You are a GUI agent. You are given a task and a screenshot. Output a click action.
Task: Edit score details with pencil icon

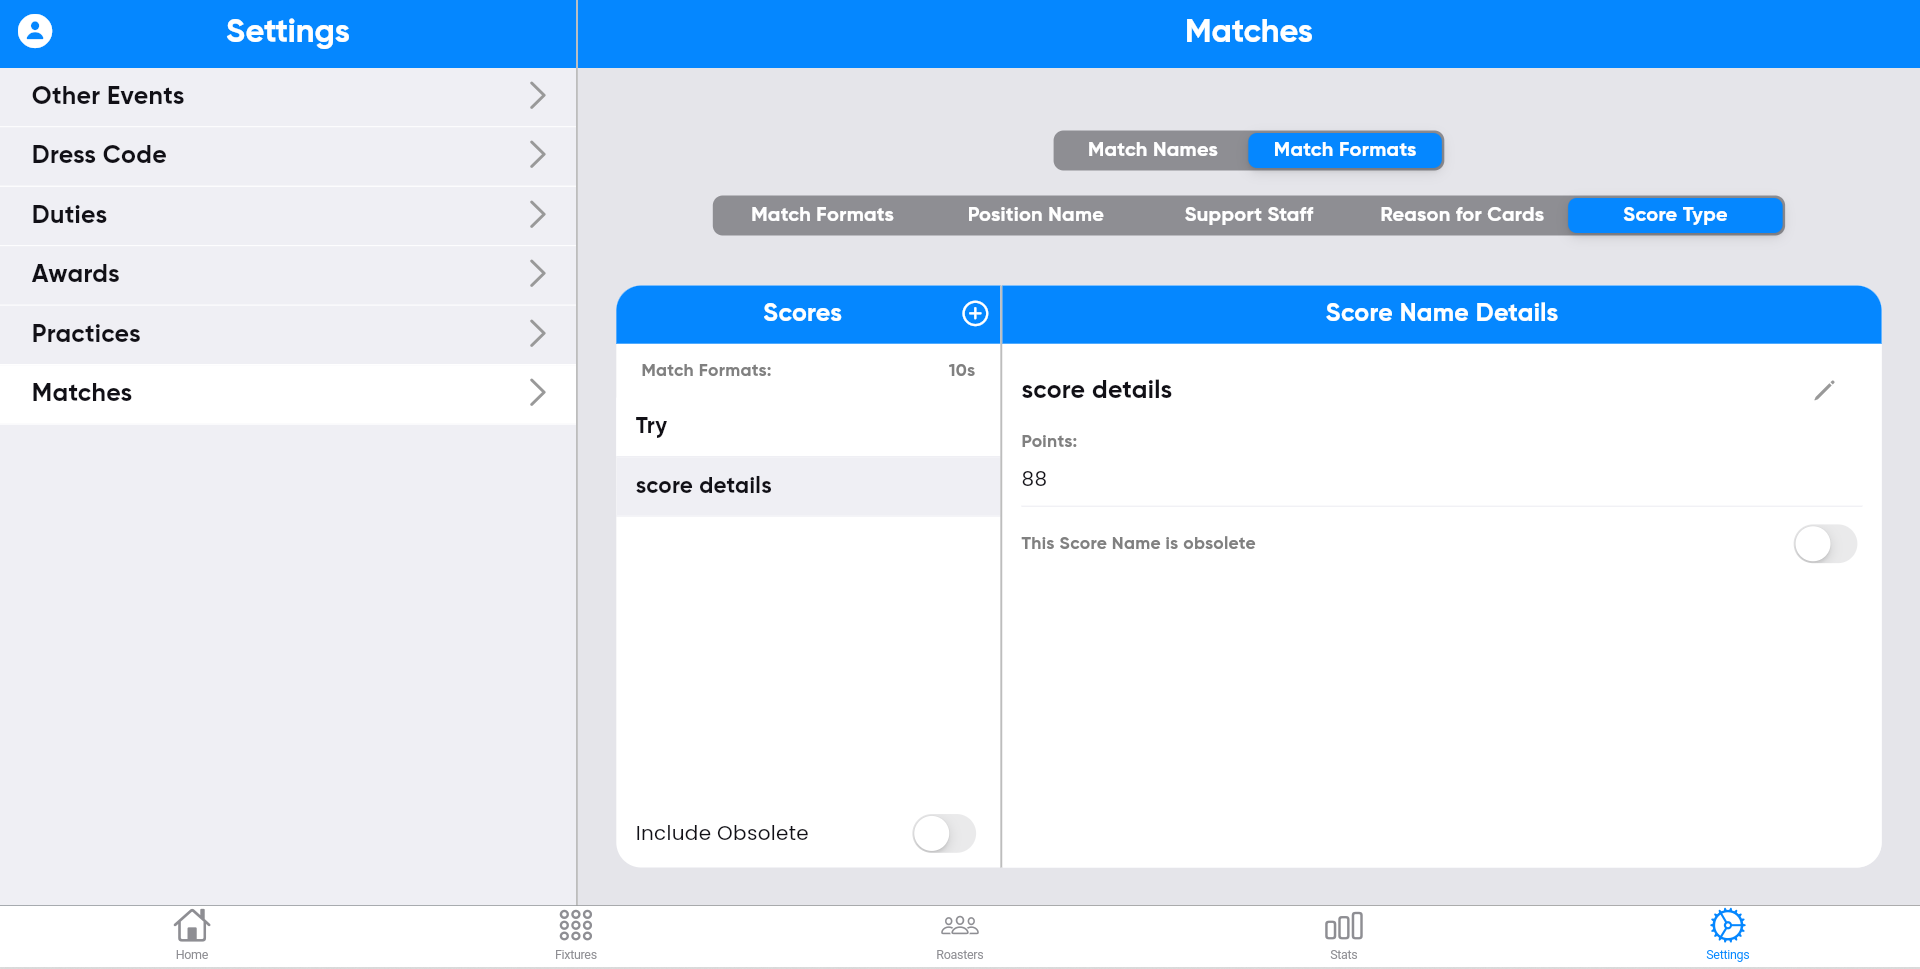tap(1824, 390)
